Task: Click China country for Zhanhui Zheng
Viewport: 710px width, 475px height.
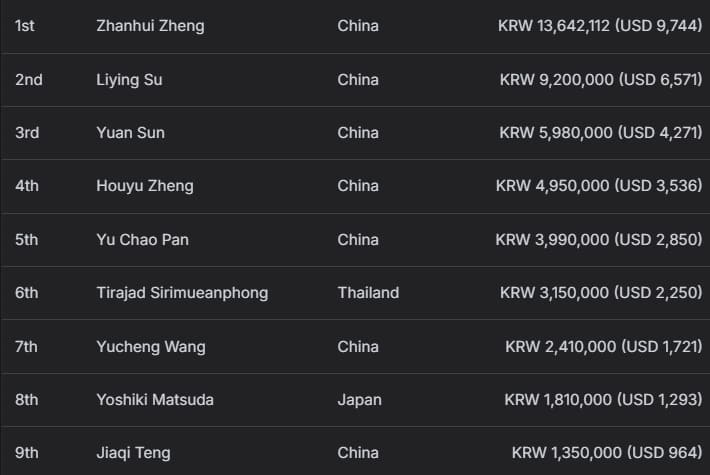Action: (x=358, y=26)
